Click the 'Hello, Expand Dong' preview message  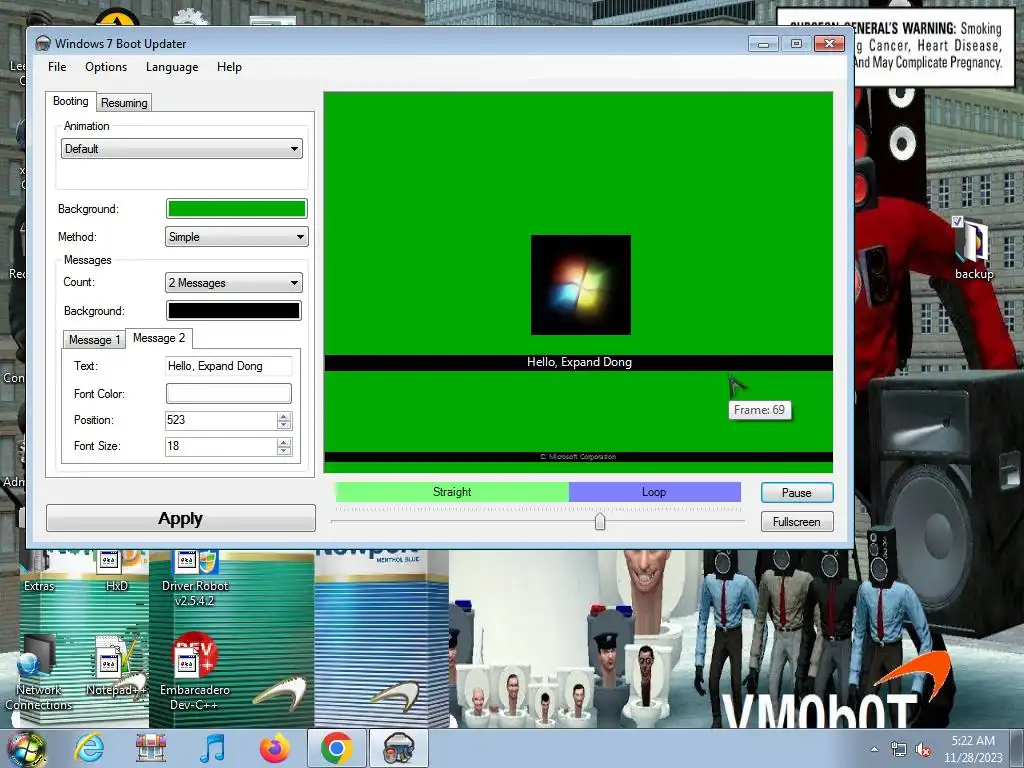(579, 362)
